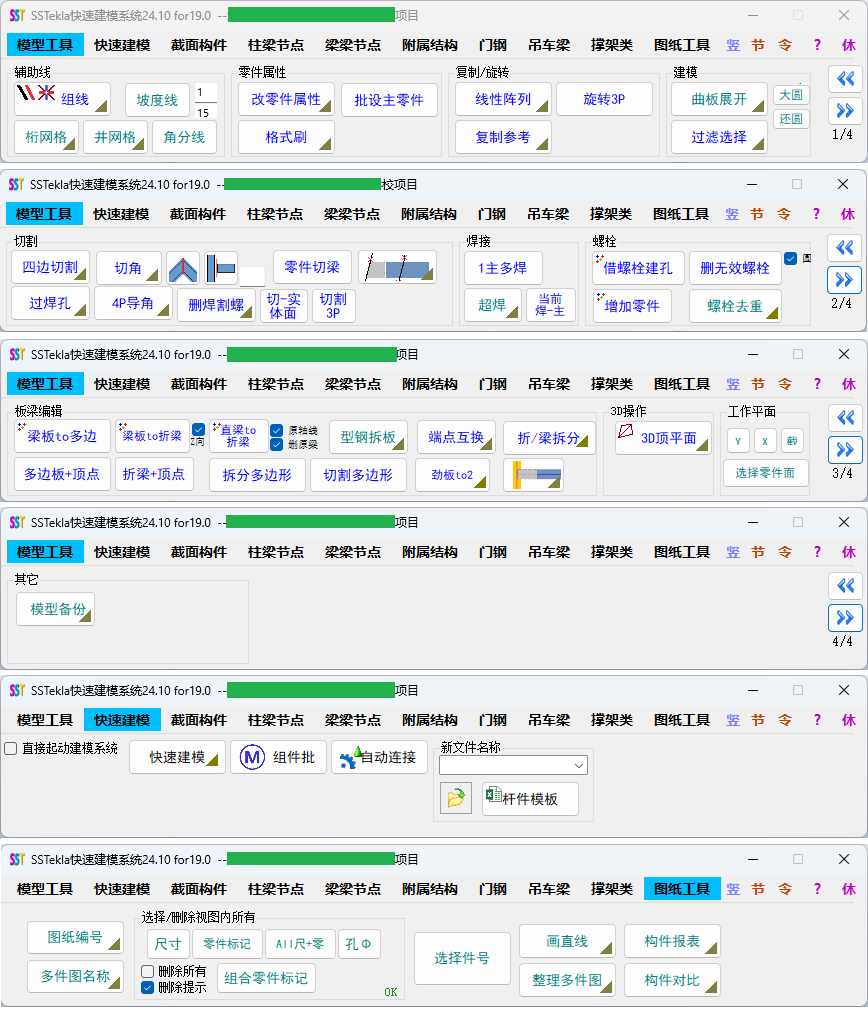868x1016 pixels.
Task: Untick the 删除提示 checkbox
Action: point(148,987)
